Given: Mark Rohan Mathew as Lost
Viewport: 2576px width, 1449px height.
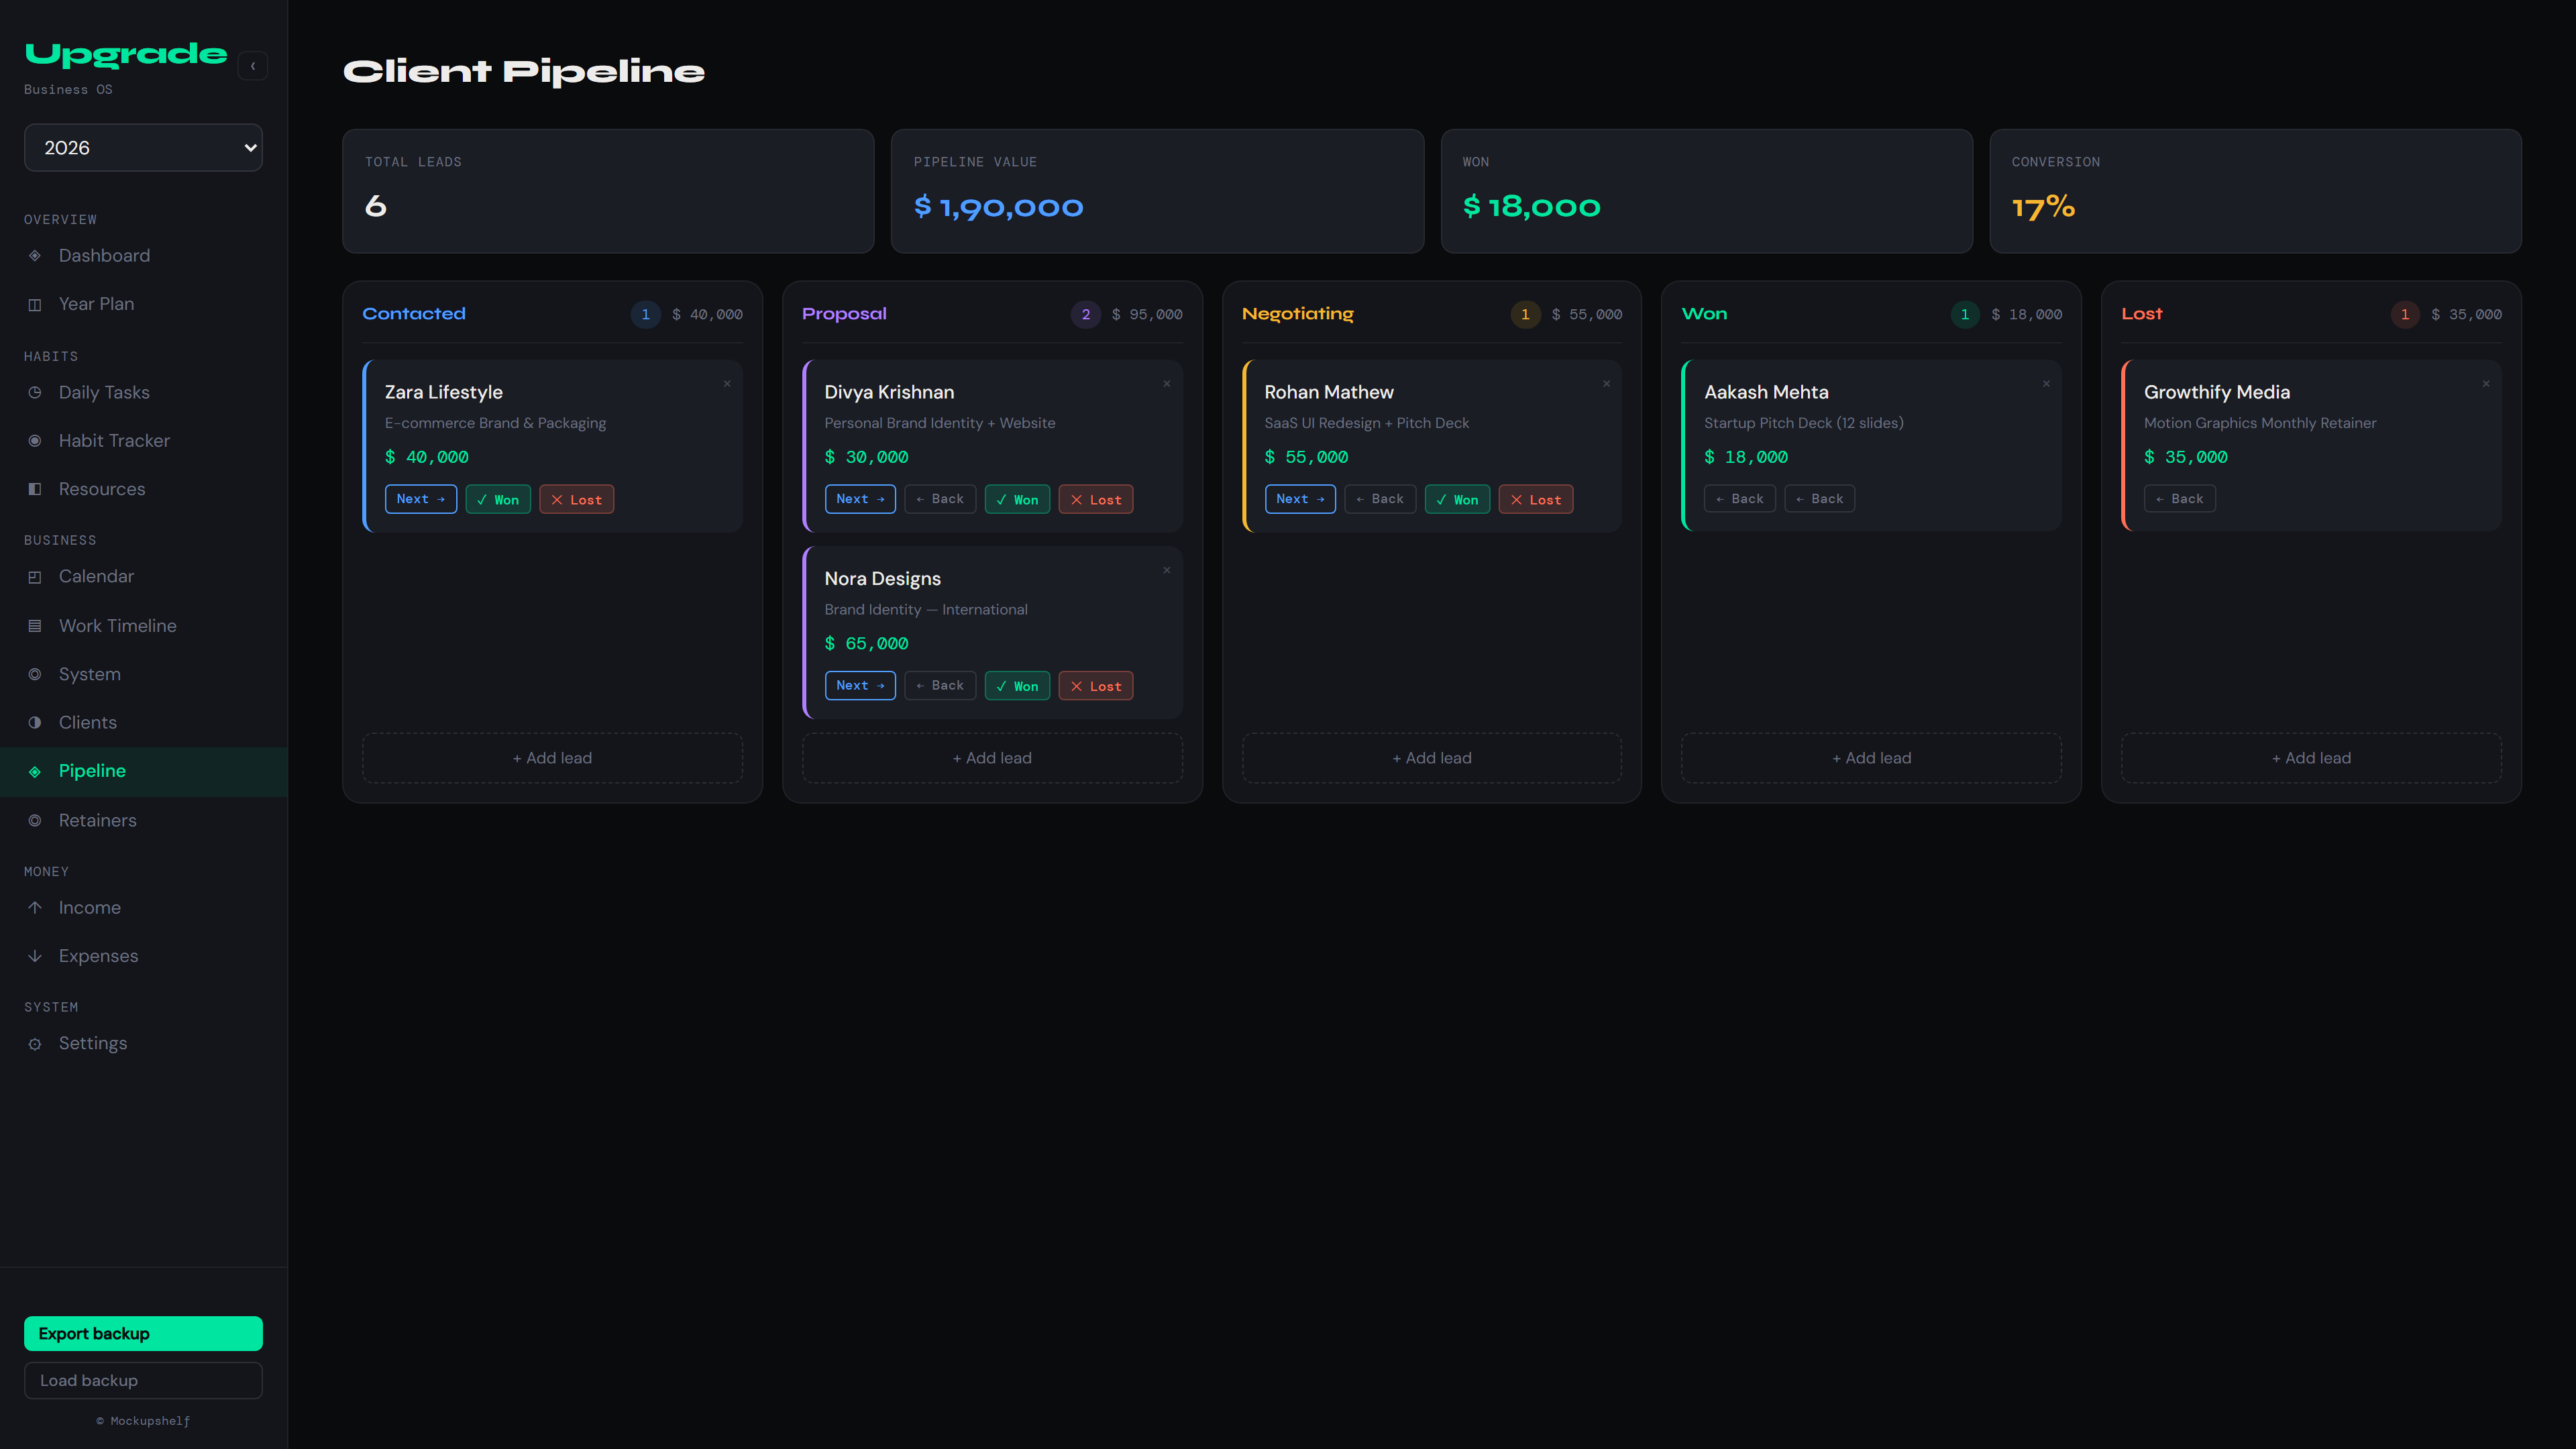Looking at the screenshot, I should [1536, 499].
